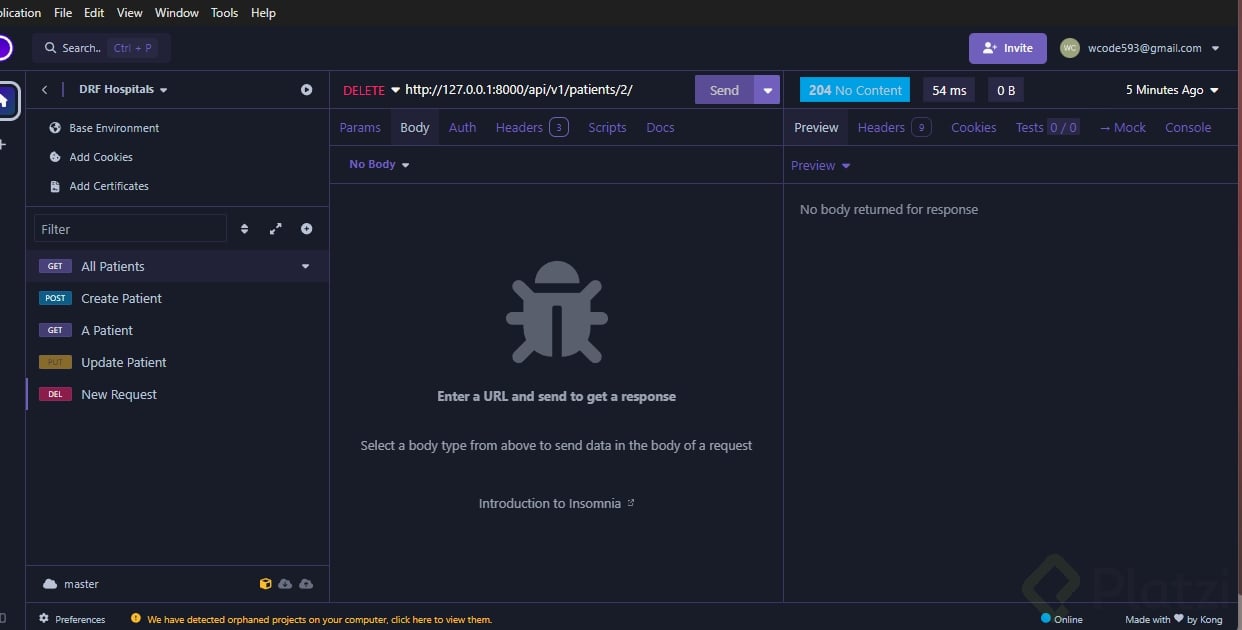Screen dimensions: 1242x630
Task: Open the 5 Minutes Ago history dropdown
Action: [x=1172, y=90]
